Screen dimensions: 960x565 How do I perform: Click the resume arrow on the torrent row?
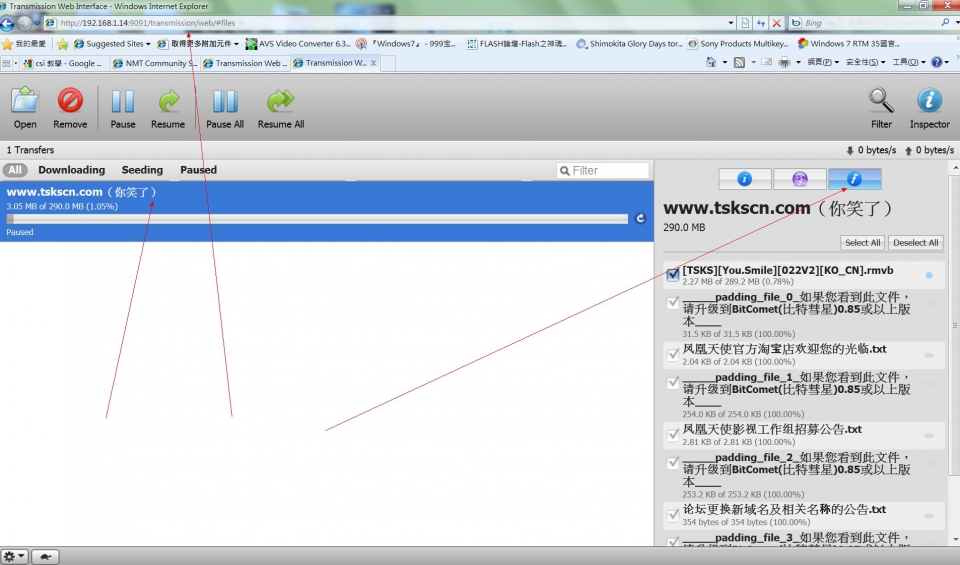tap(640, 219)
